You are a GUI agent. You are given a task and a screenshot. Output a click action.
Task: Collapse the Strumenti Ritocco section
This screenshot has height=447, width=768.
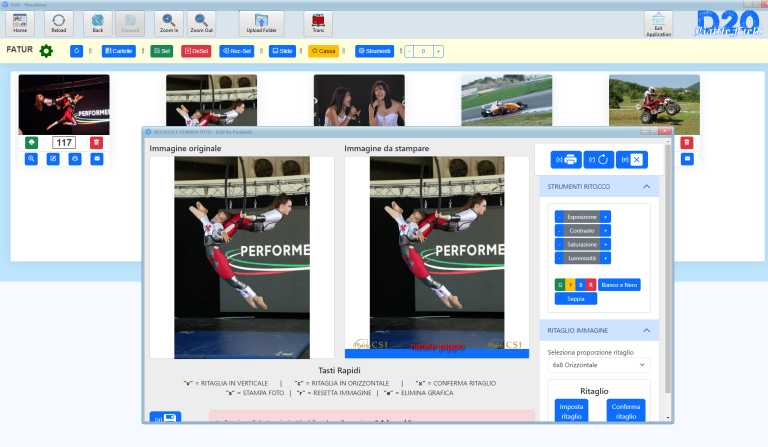tap(646, 187)
